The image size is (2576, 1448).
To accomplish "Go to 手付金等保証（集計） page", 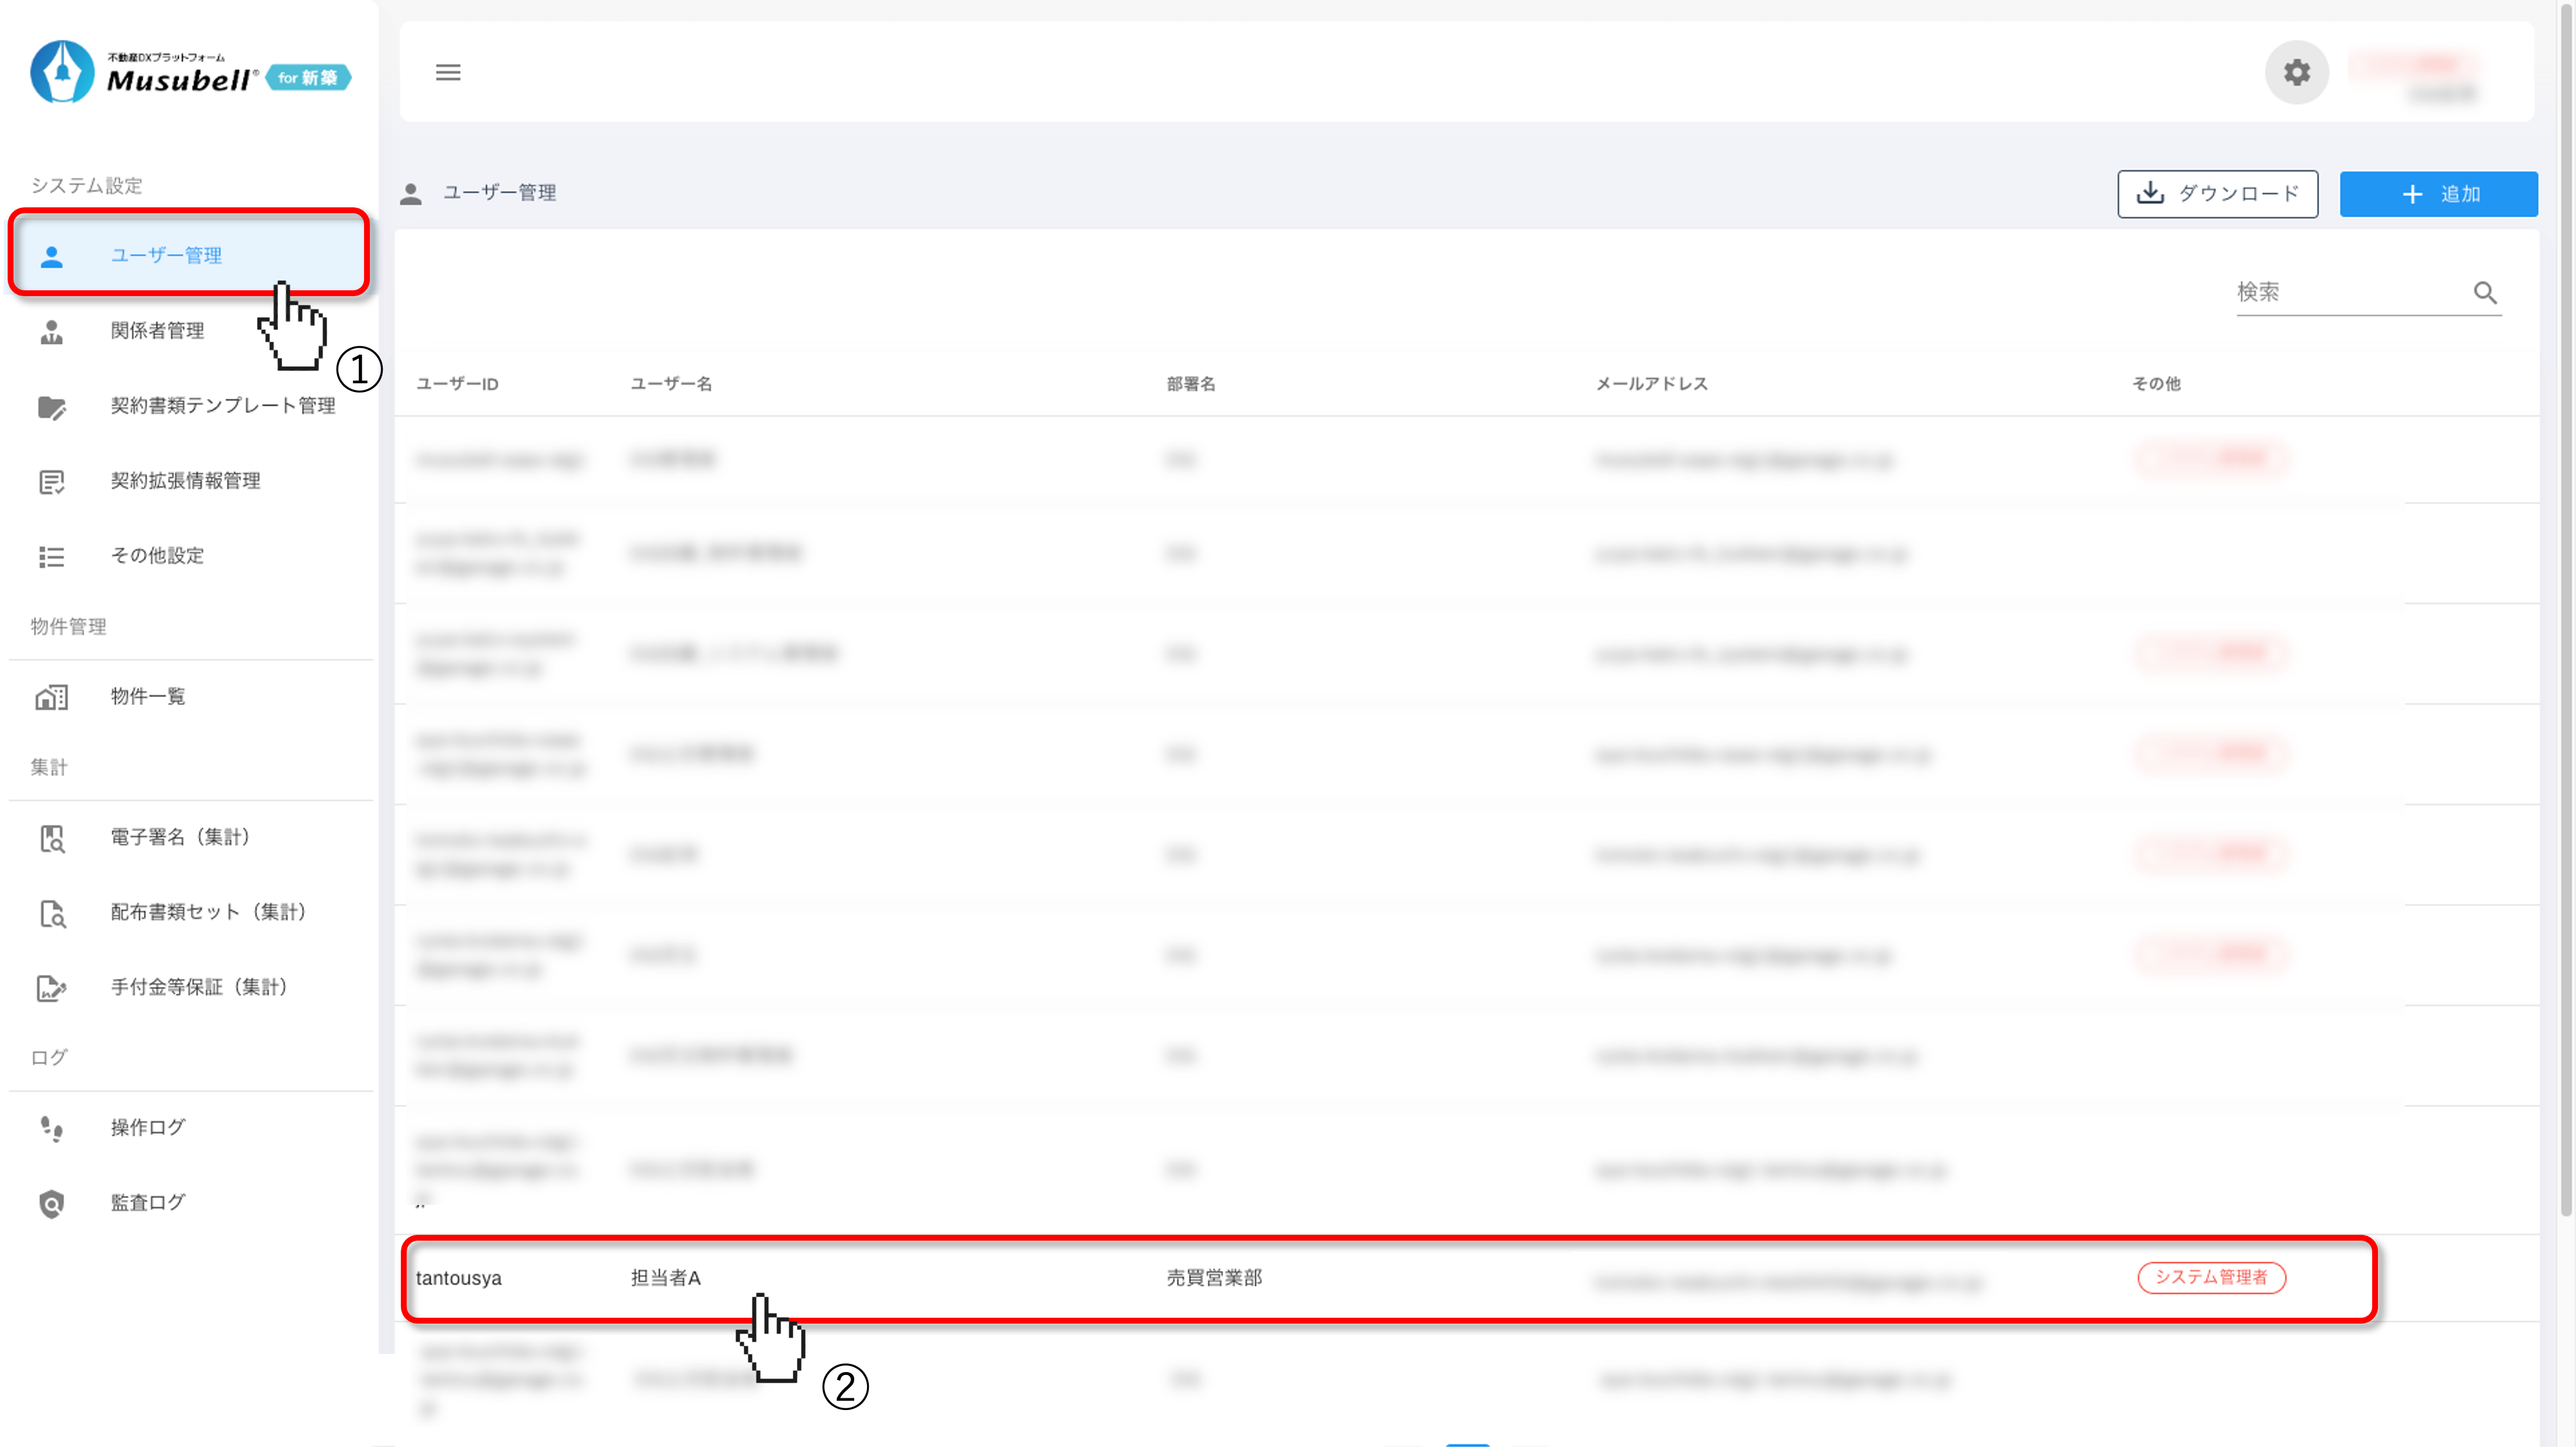I will click(199, 987).
